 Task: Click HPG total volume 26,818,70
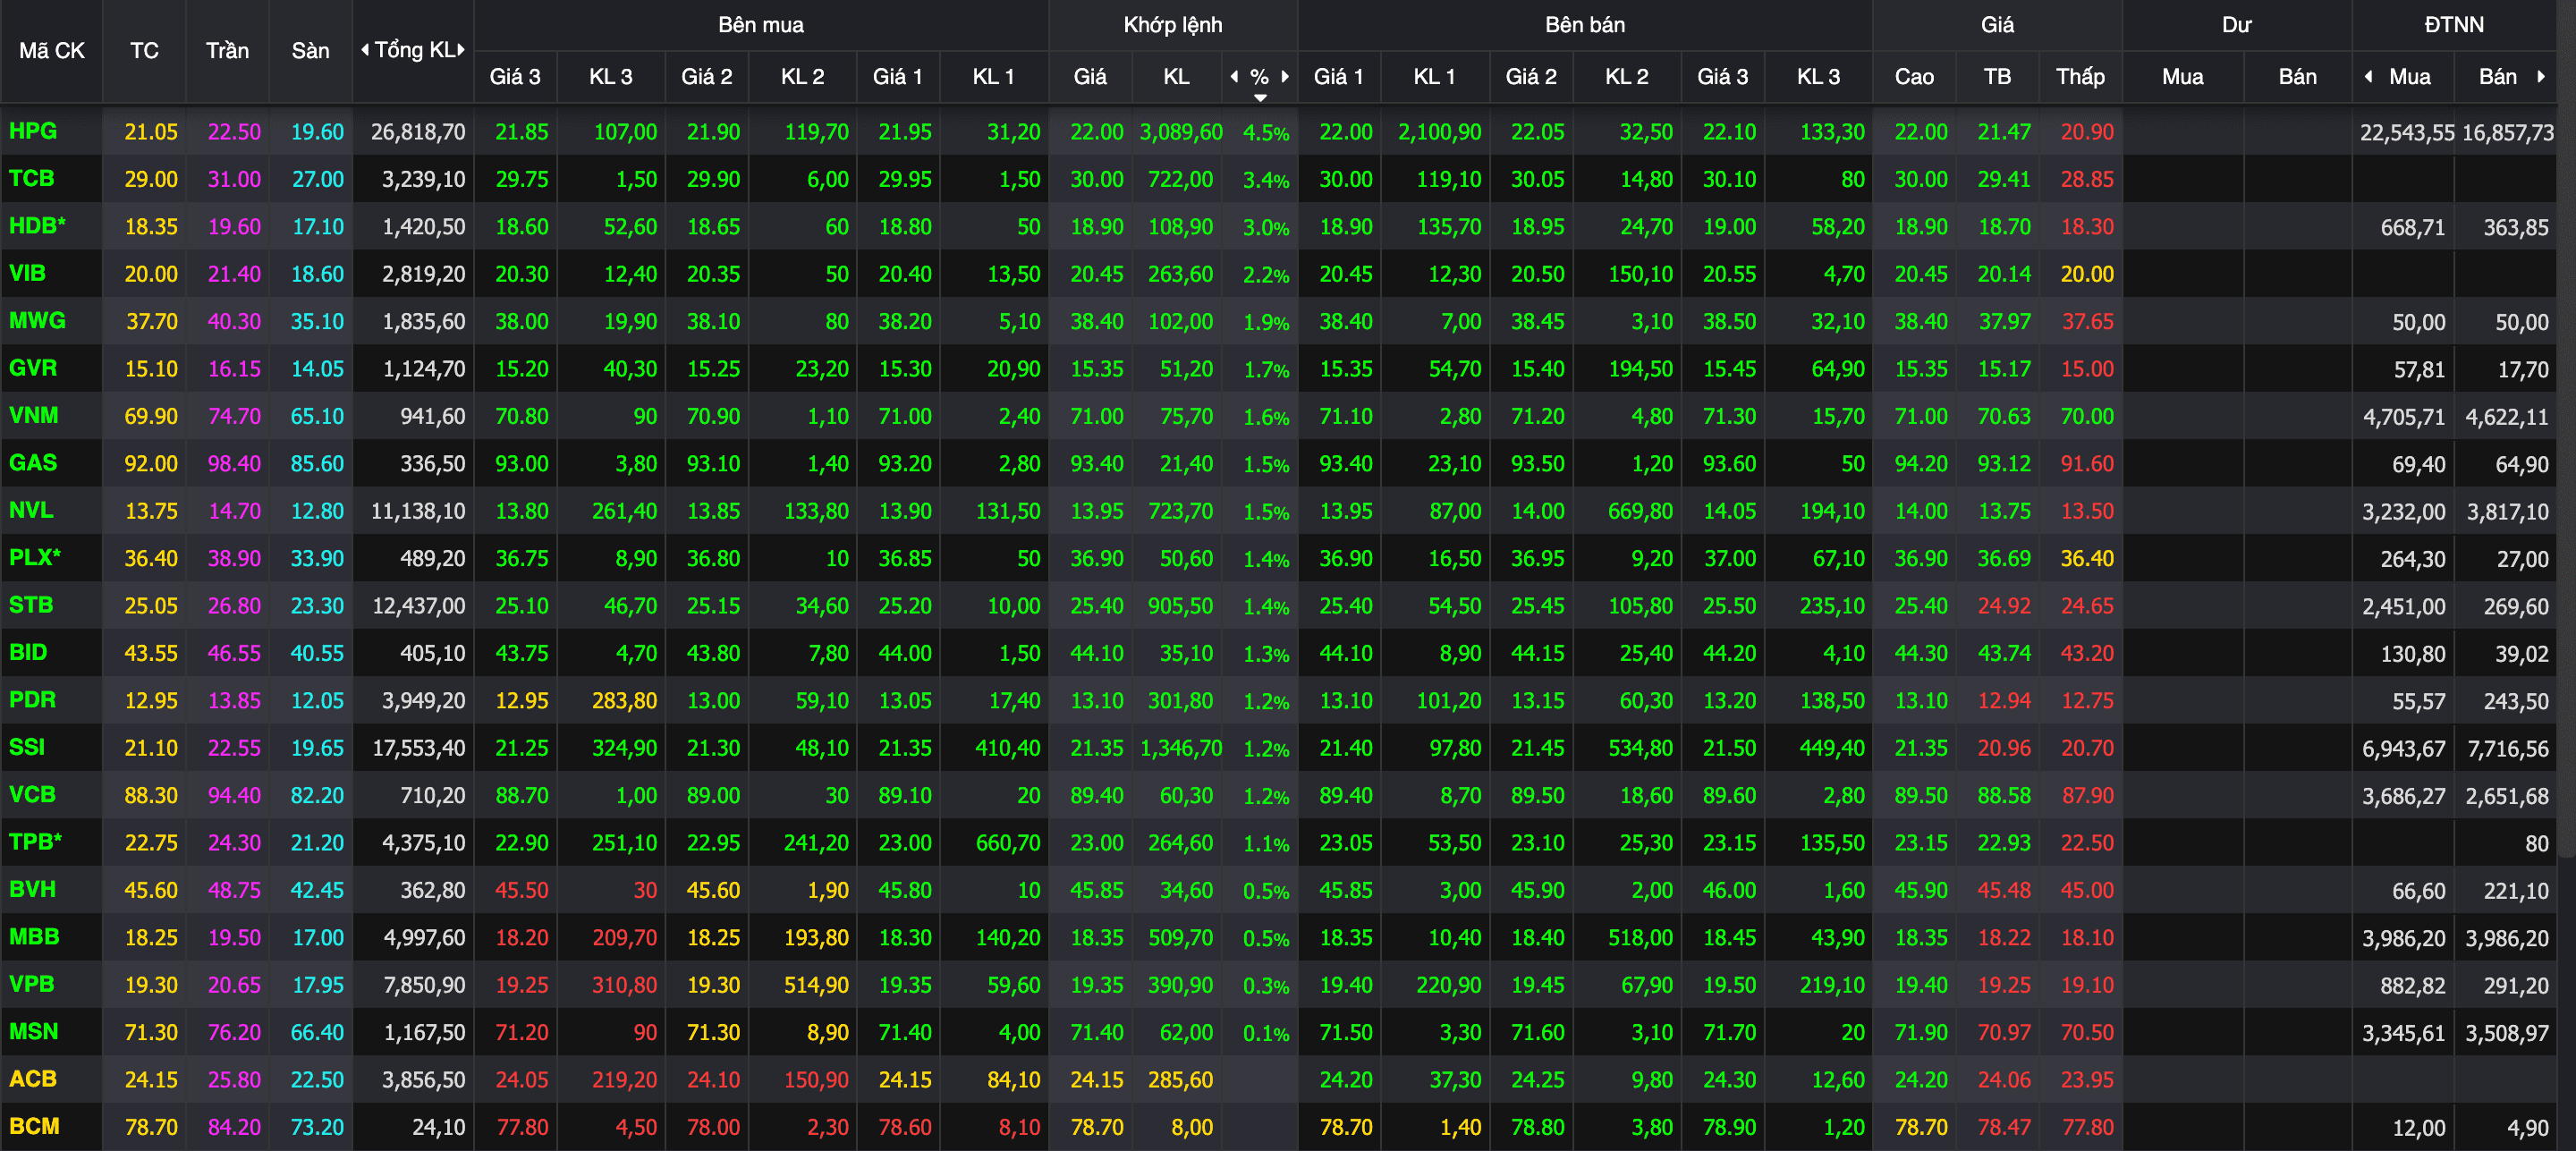click(x=418, y=132)
